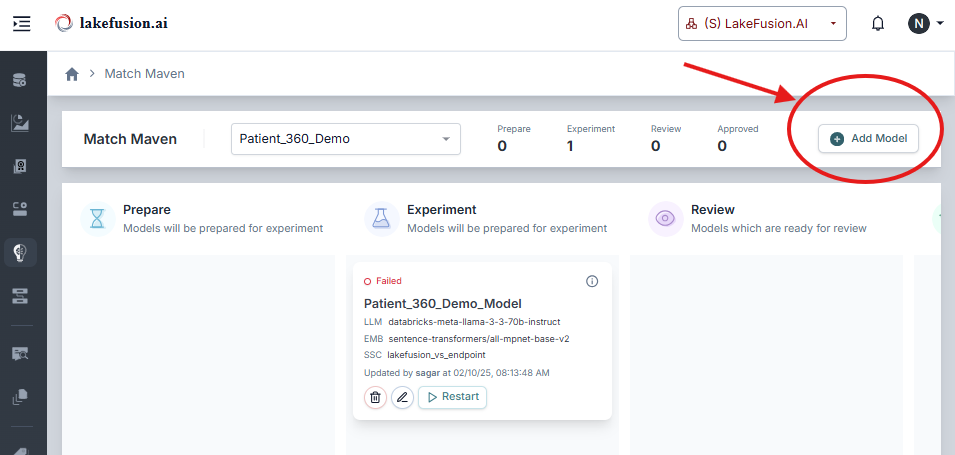Click the Match Maven breadcrumb
The image size is (955, 455).
[144, 74]
